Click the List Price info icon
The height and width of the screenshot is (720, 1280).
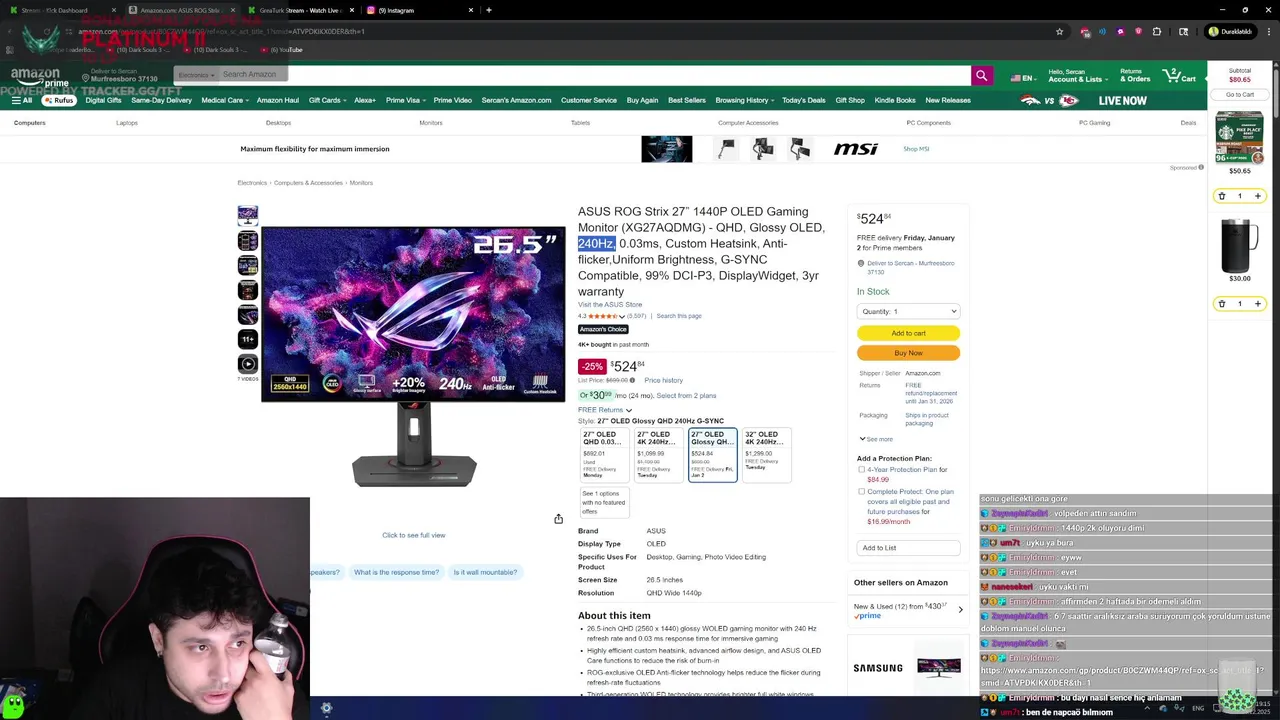(632, 380)
